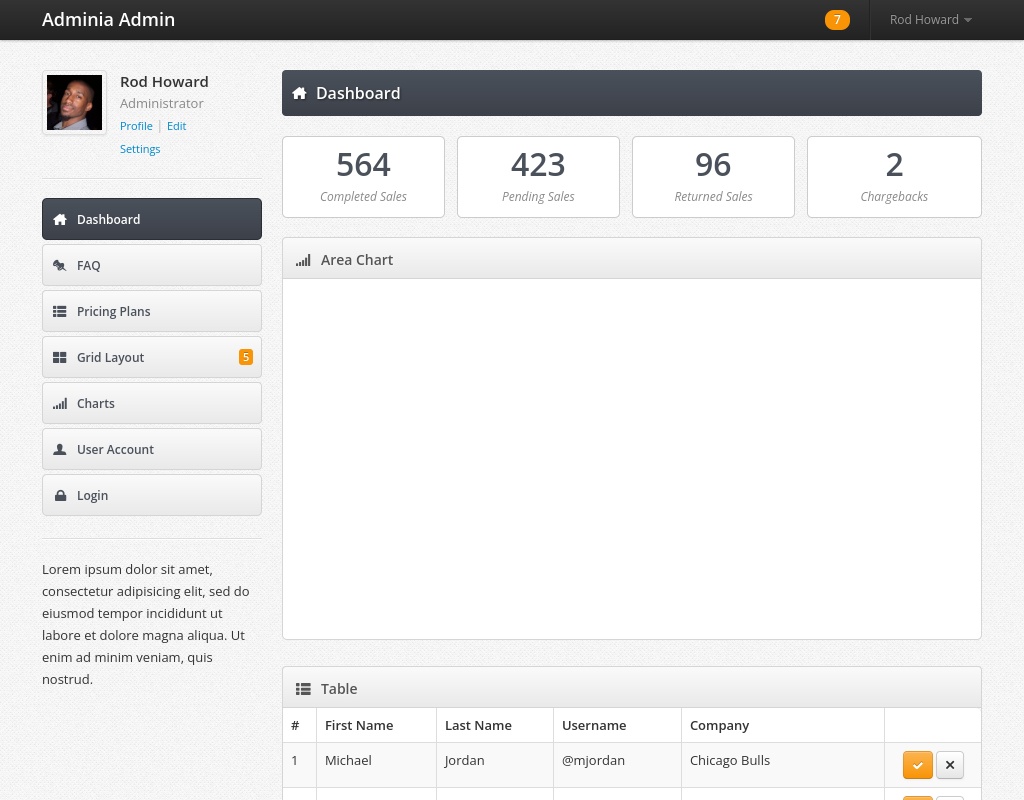Open the Settings link

click(x=140, y=149)
